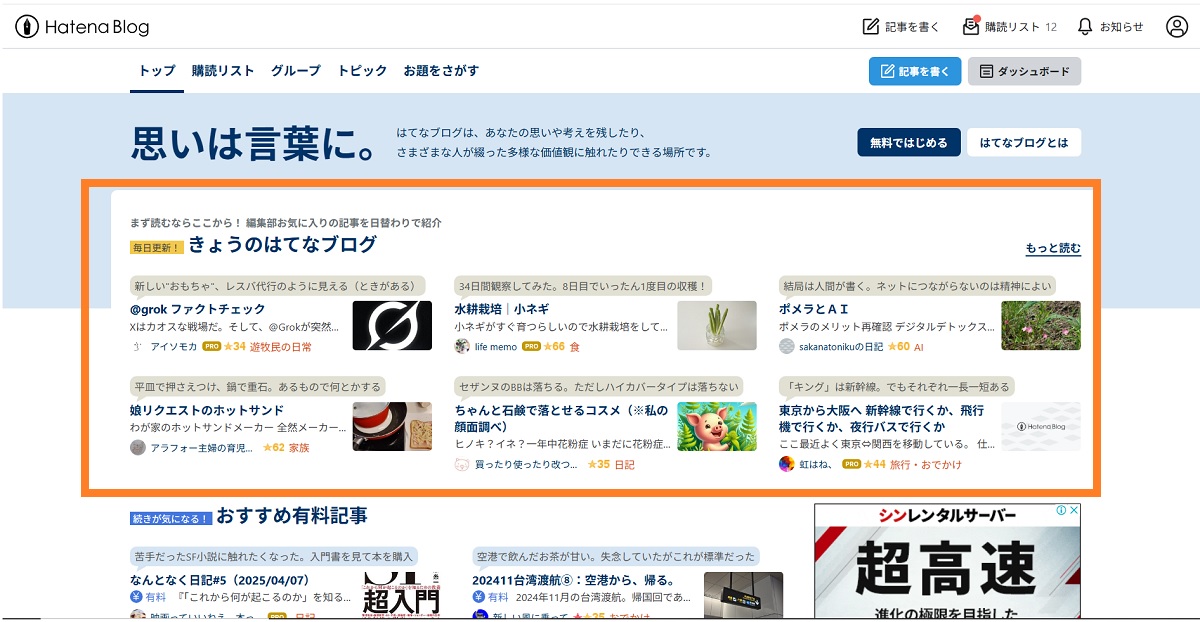The image size is (1200, 622).
Task: Open the user account avatar menu
Action: click(1176, 27)
